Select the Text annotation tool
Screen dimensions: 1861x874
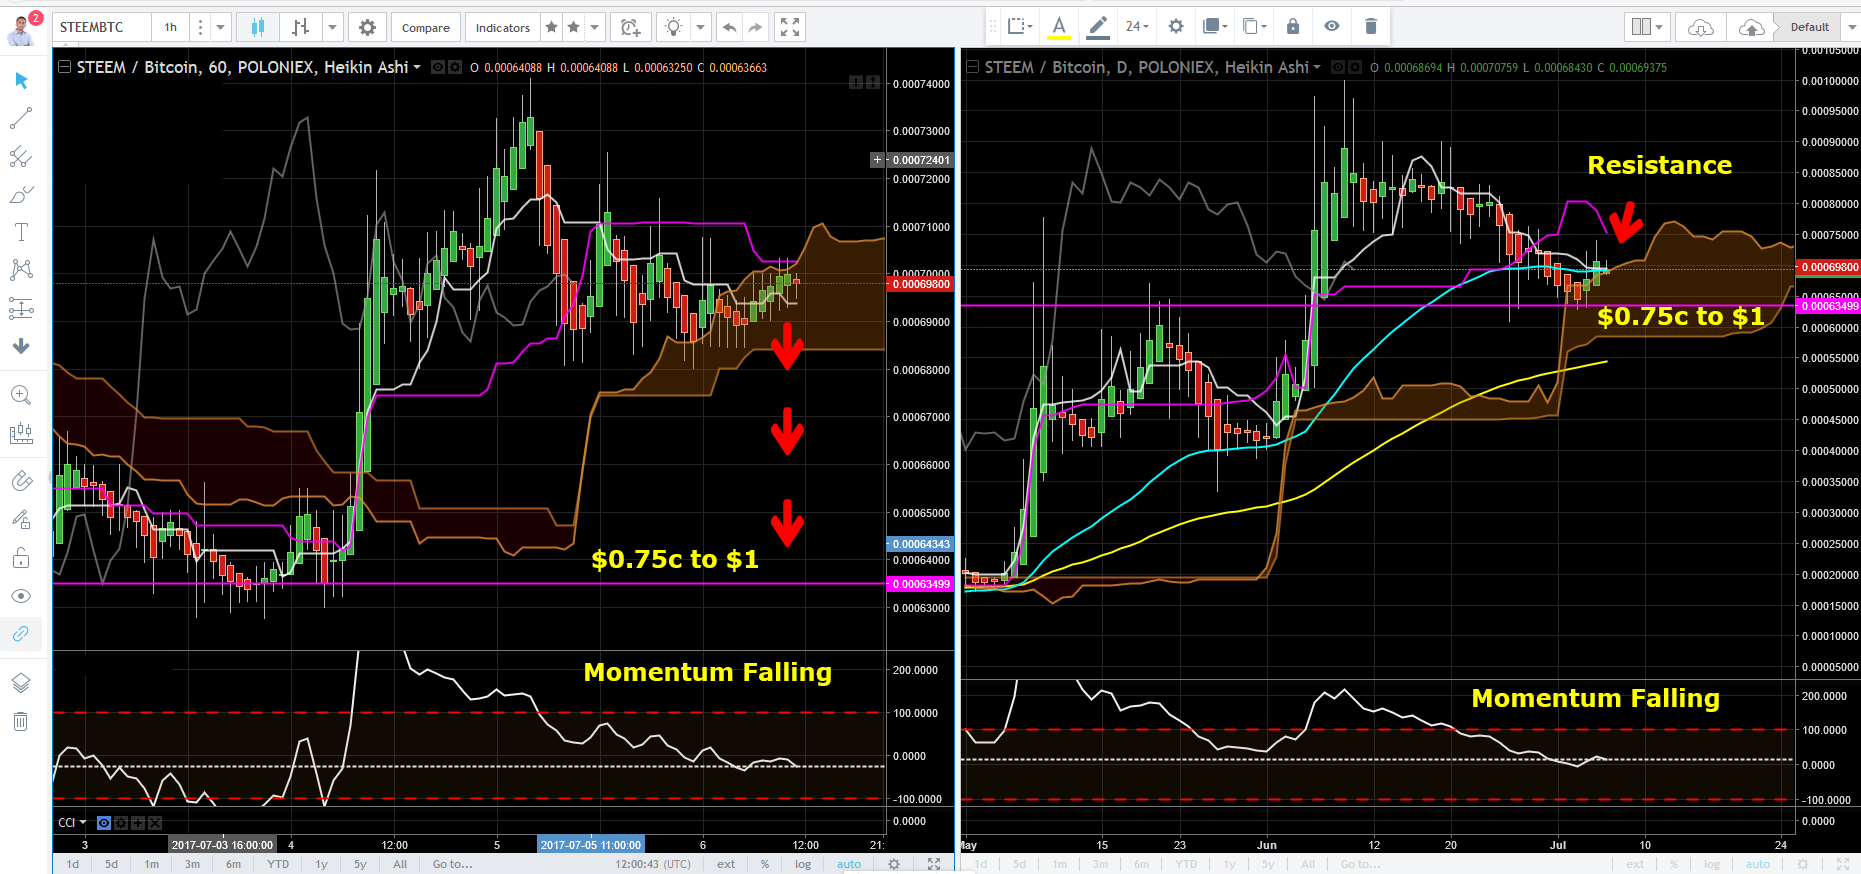(x=21, y=232)
